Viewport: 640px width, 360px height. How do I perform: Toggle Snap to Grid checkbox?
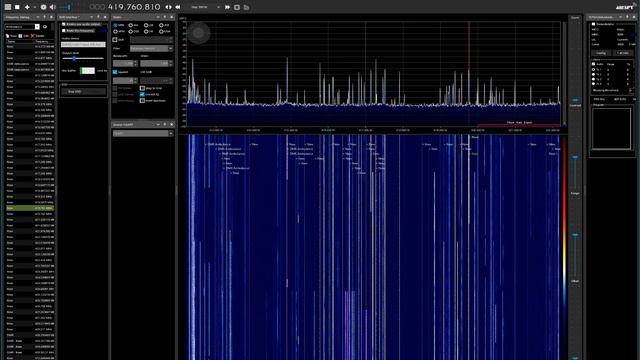(x=142, y=88)
